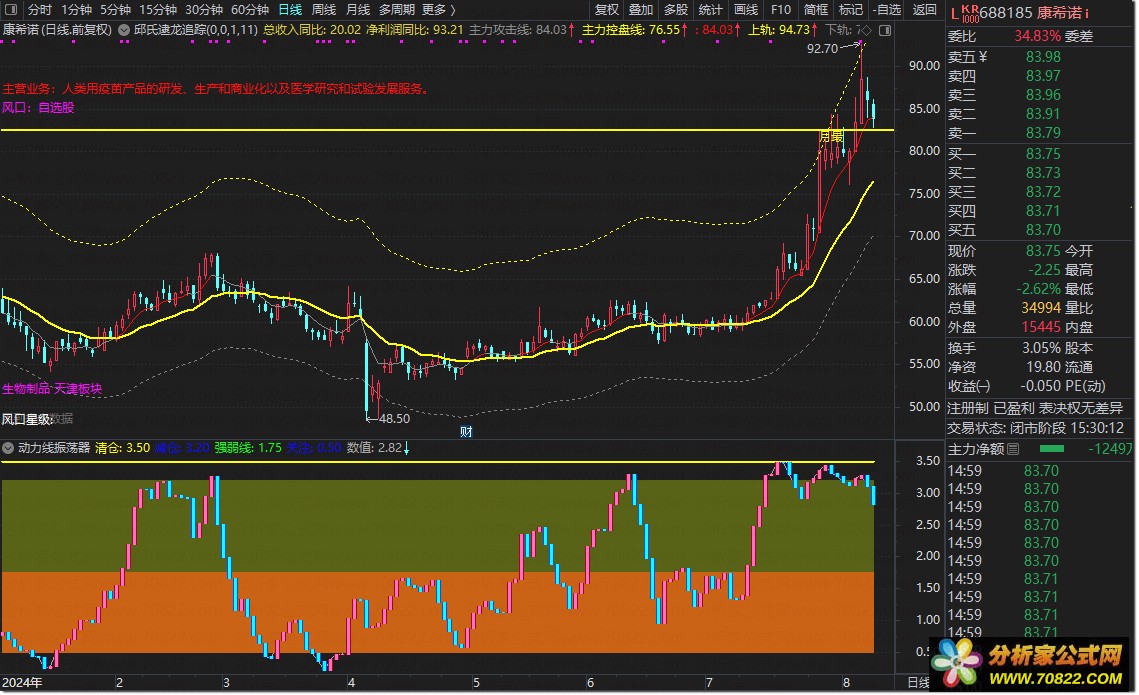
Task: Click the 风口: 自选股 label
Action: coord(38,107)
